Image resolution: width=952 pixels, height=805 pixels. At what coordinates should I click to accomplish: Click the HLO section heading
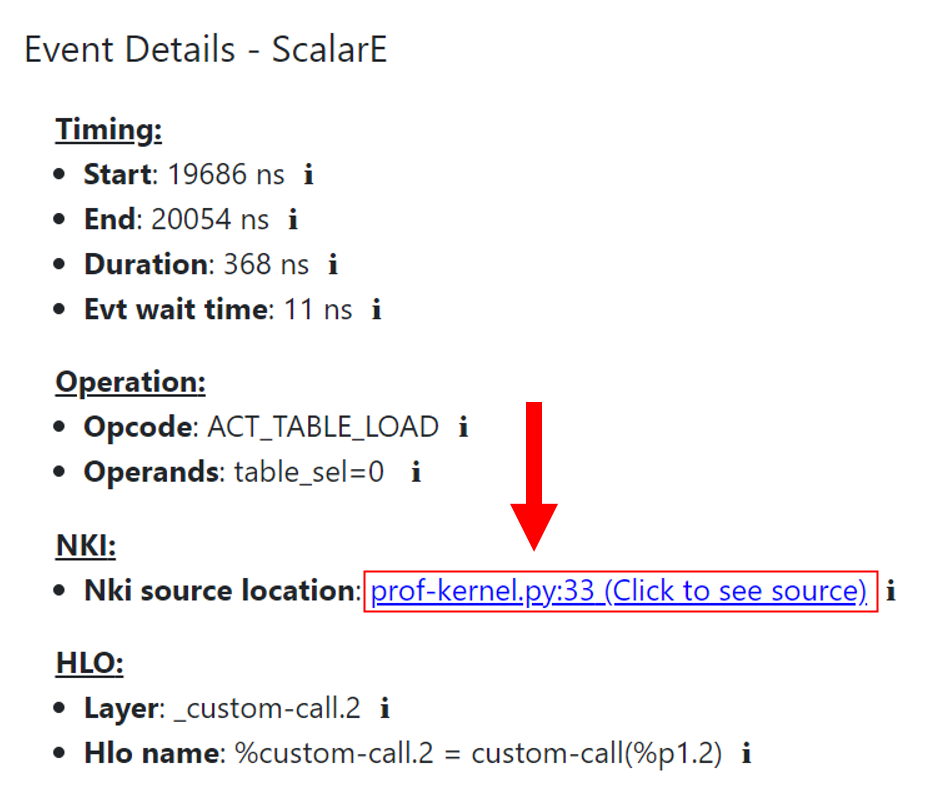click(88, 664)
